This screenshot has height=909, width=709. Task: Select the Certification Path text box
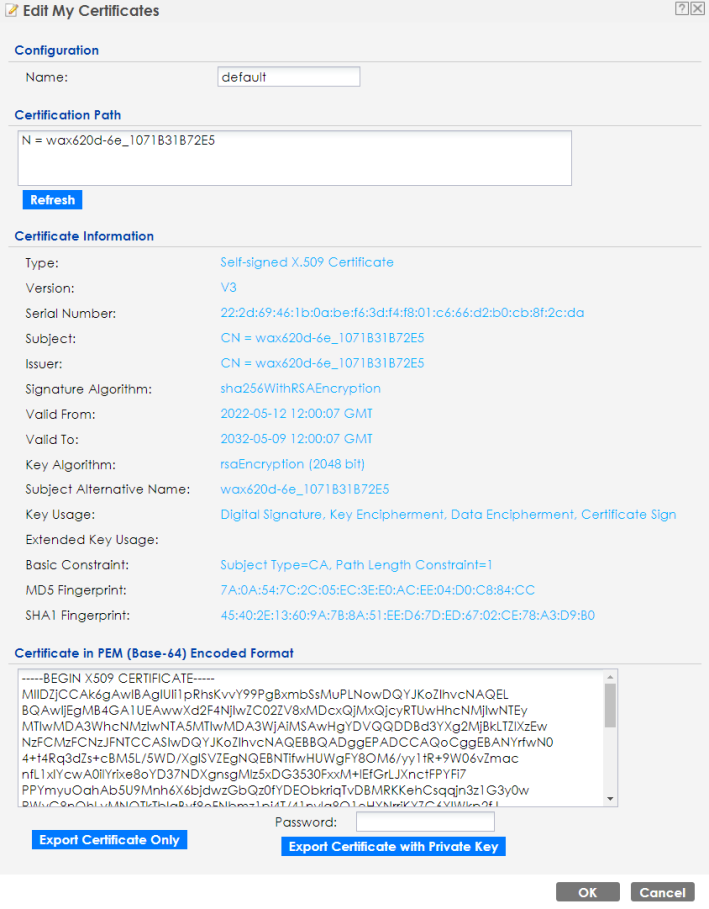(x=295, y=158)
